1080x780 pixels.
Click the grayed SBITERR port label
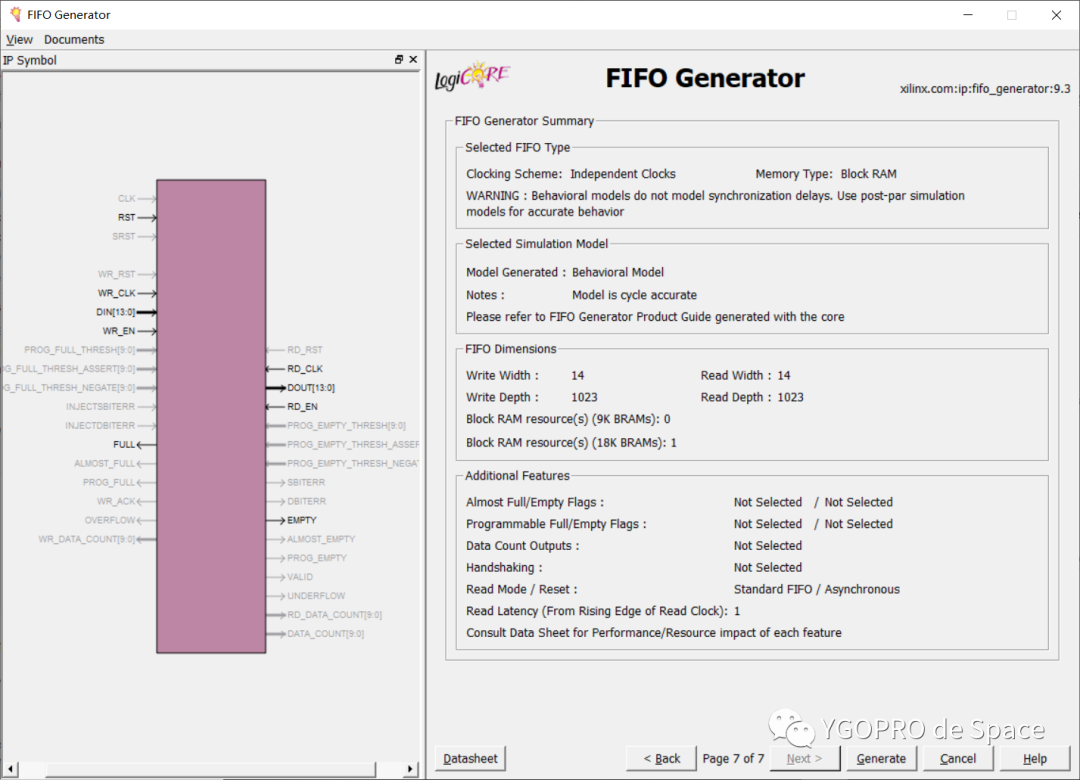[307, 482]
